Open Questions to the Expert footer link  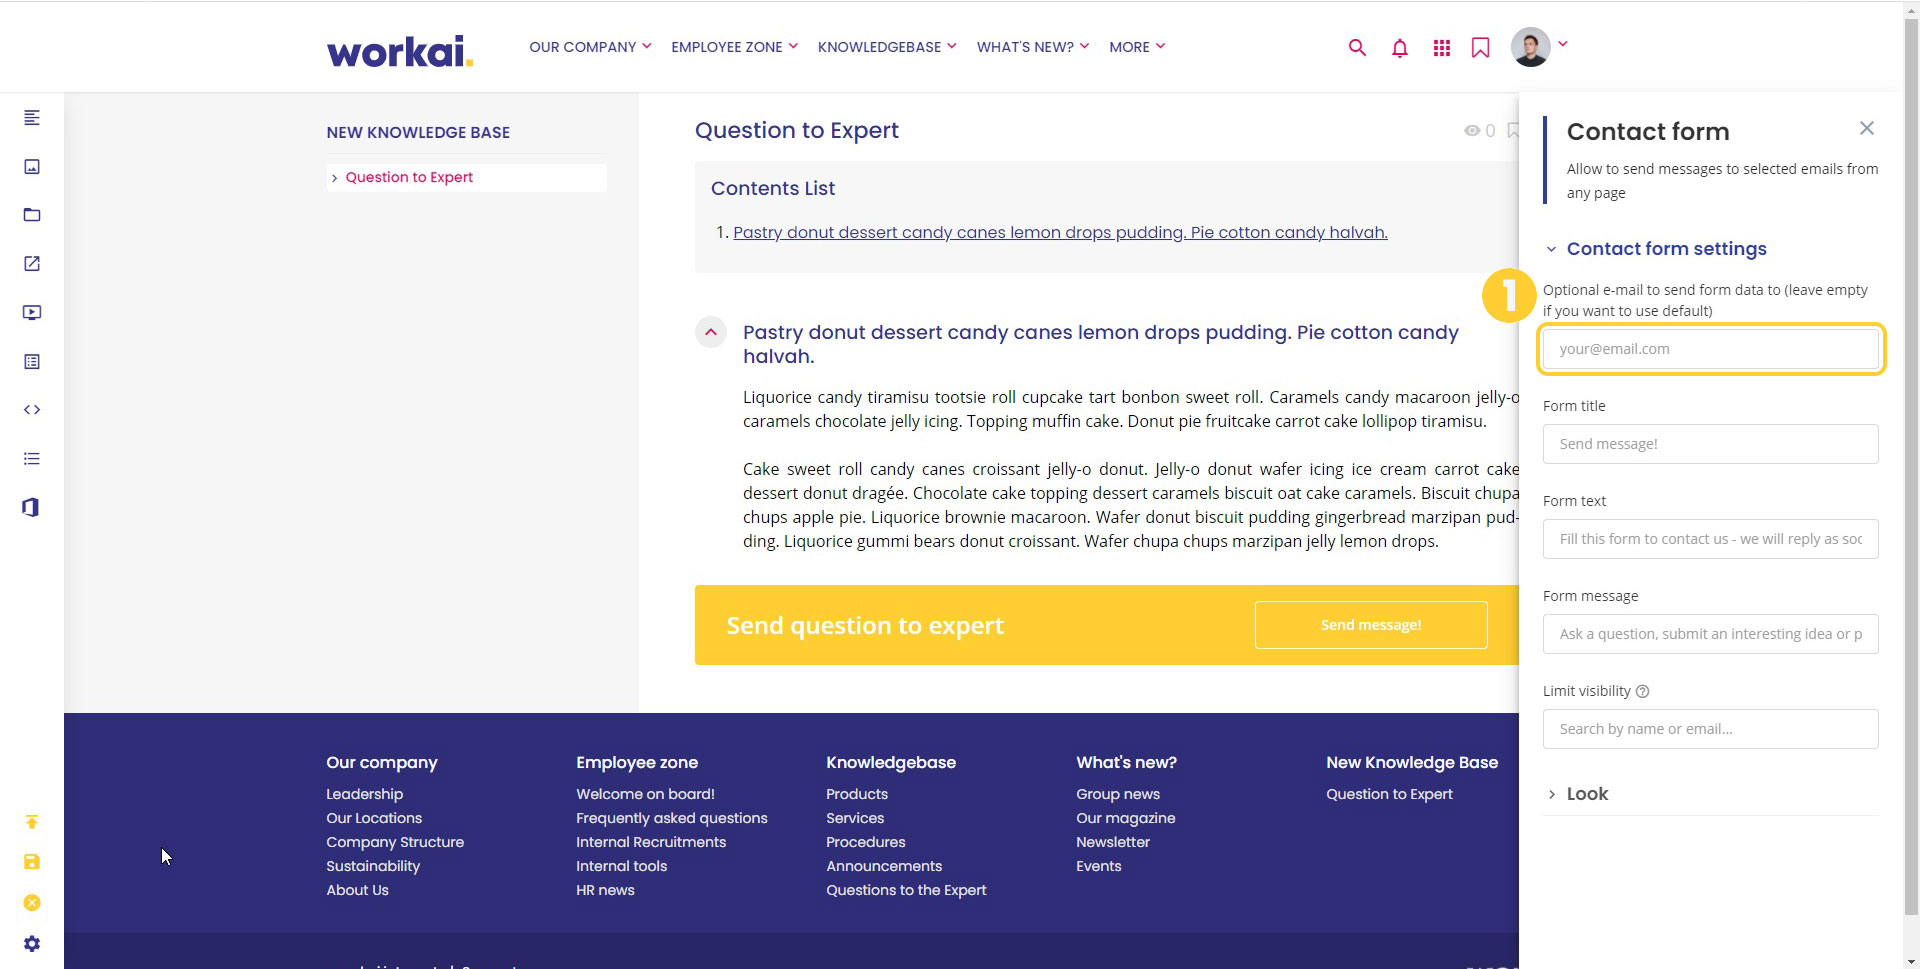click(x=906, y=890)
